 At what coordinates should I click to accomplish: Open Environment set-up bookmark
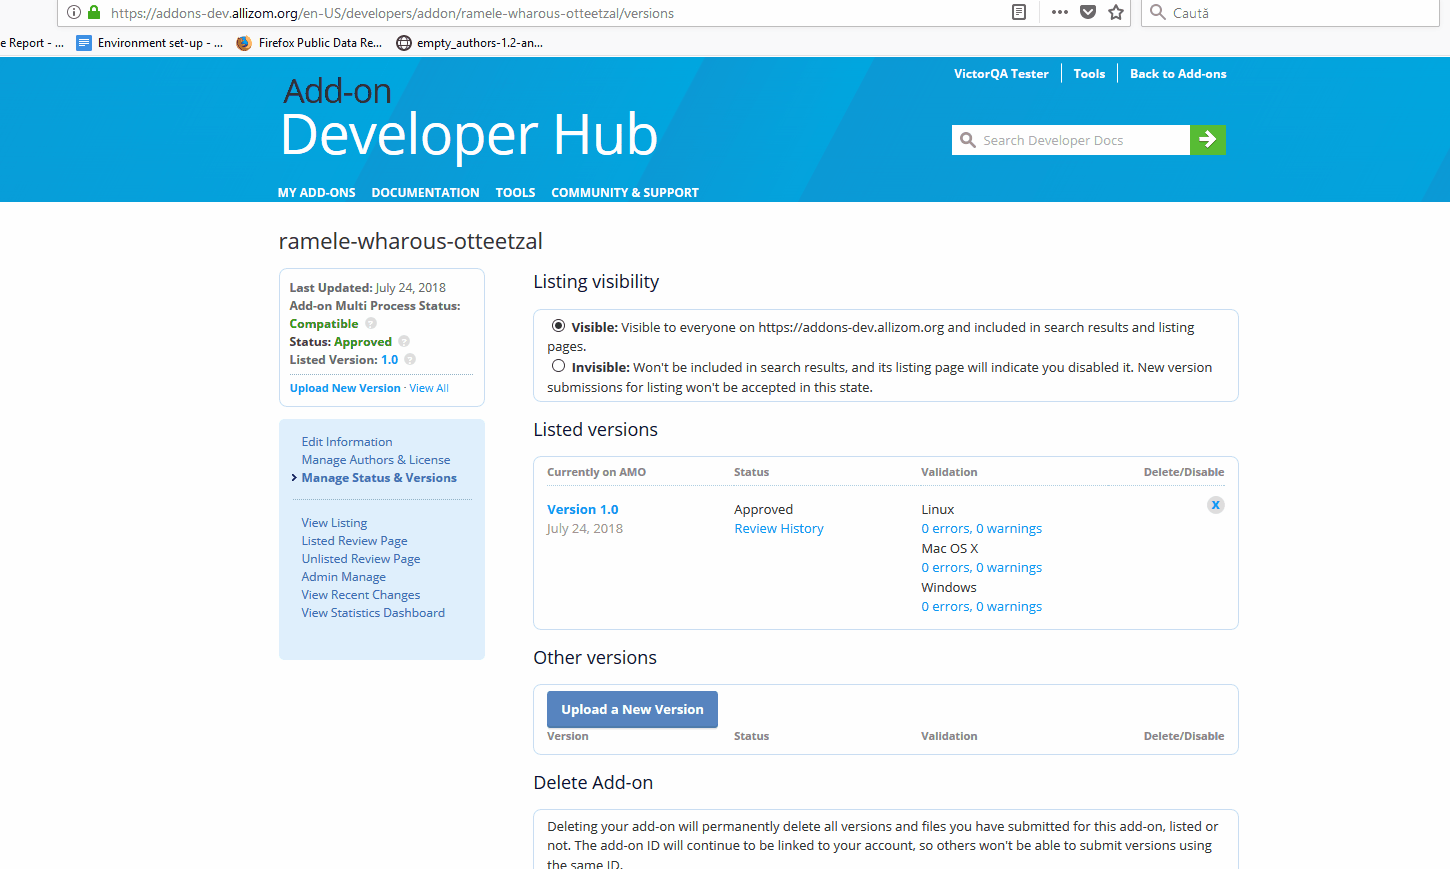pyautogui.click(x=150, y=43)
